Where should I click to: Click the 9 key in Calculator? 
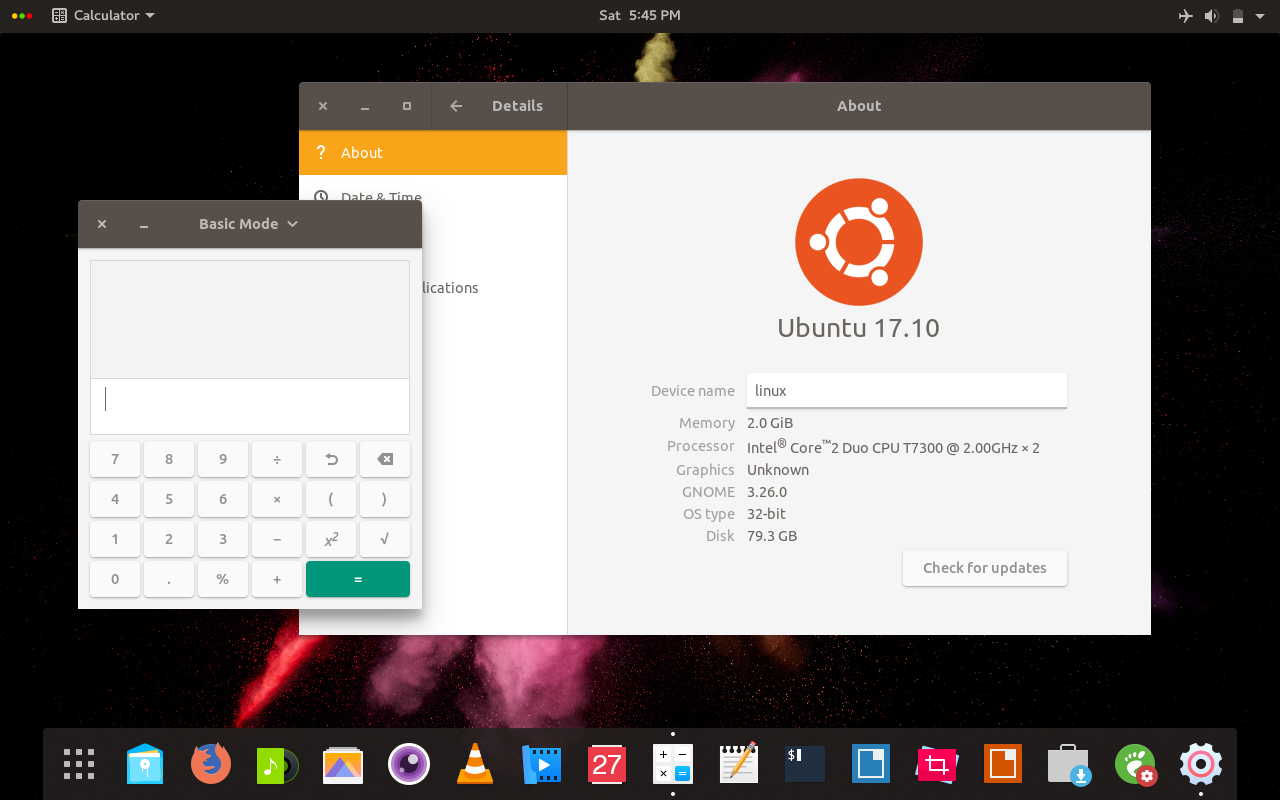click(223, 459)
